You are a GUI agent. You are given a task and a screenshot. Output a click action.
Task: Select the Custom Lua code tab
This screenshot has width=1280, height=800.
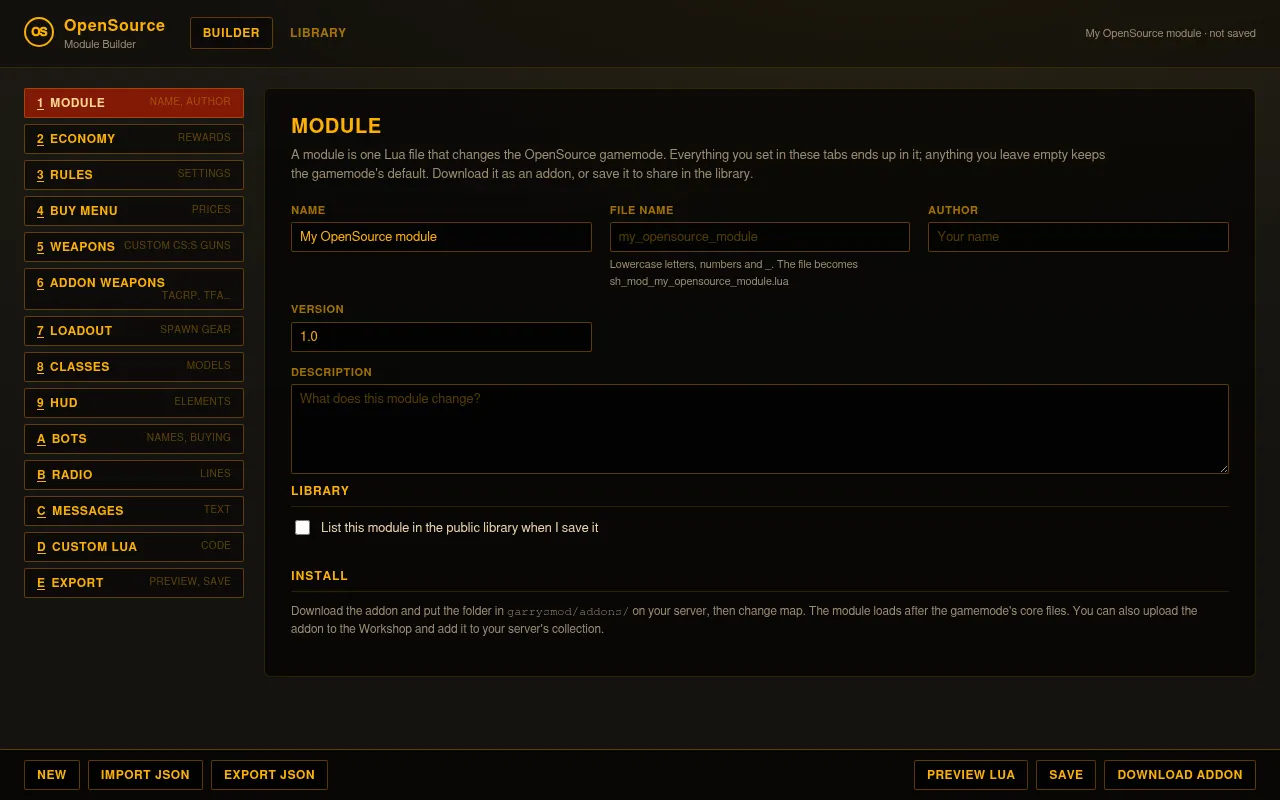coord(134,547)
